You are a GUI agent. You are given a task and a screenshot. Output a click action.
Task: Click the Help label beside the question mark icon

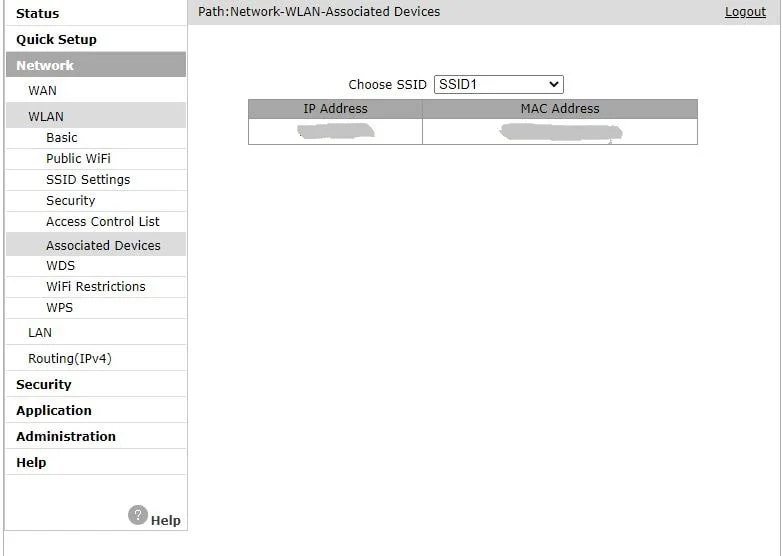(x=166, y=521)
